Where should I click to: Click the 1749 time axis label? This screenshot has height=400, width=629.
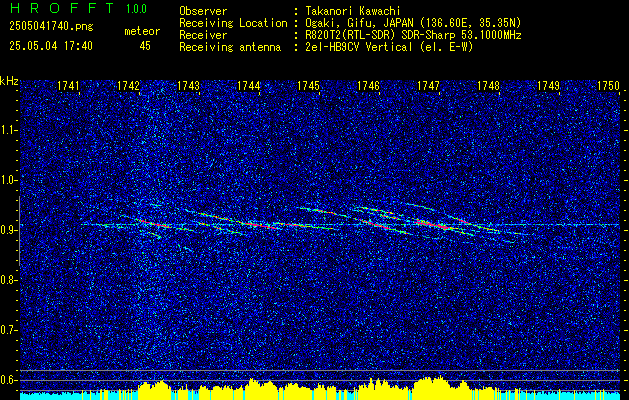pyautogui.click(x=548, y=86)
